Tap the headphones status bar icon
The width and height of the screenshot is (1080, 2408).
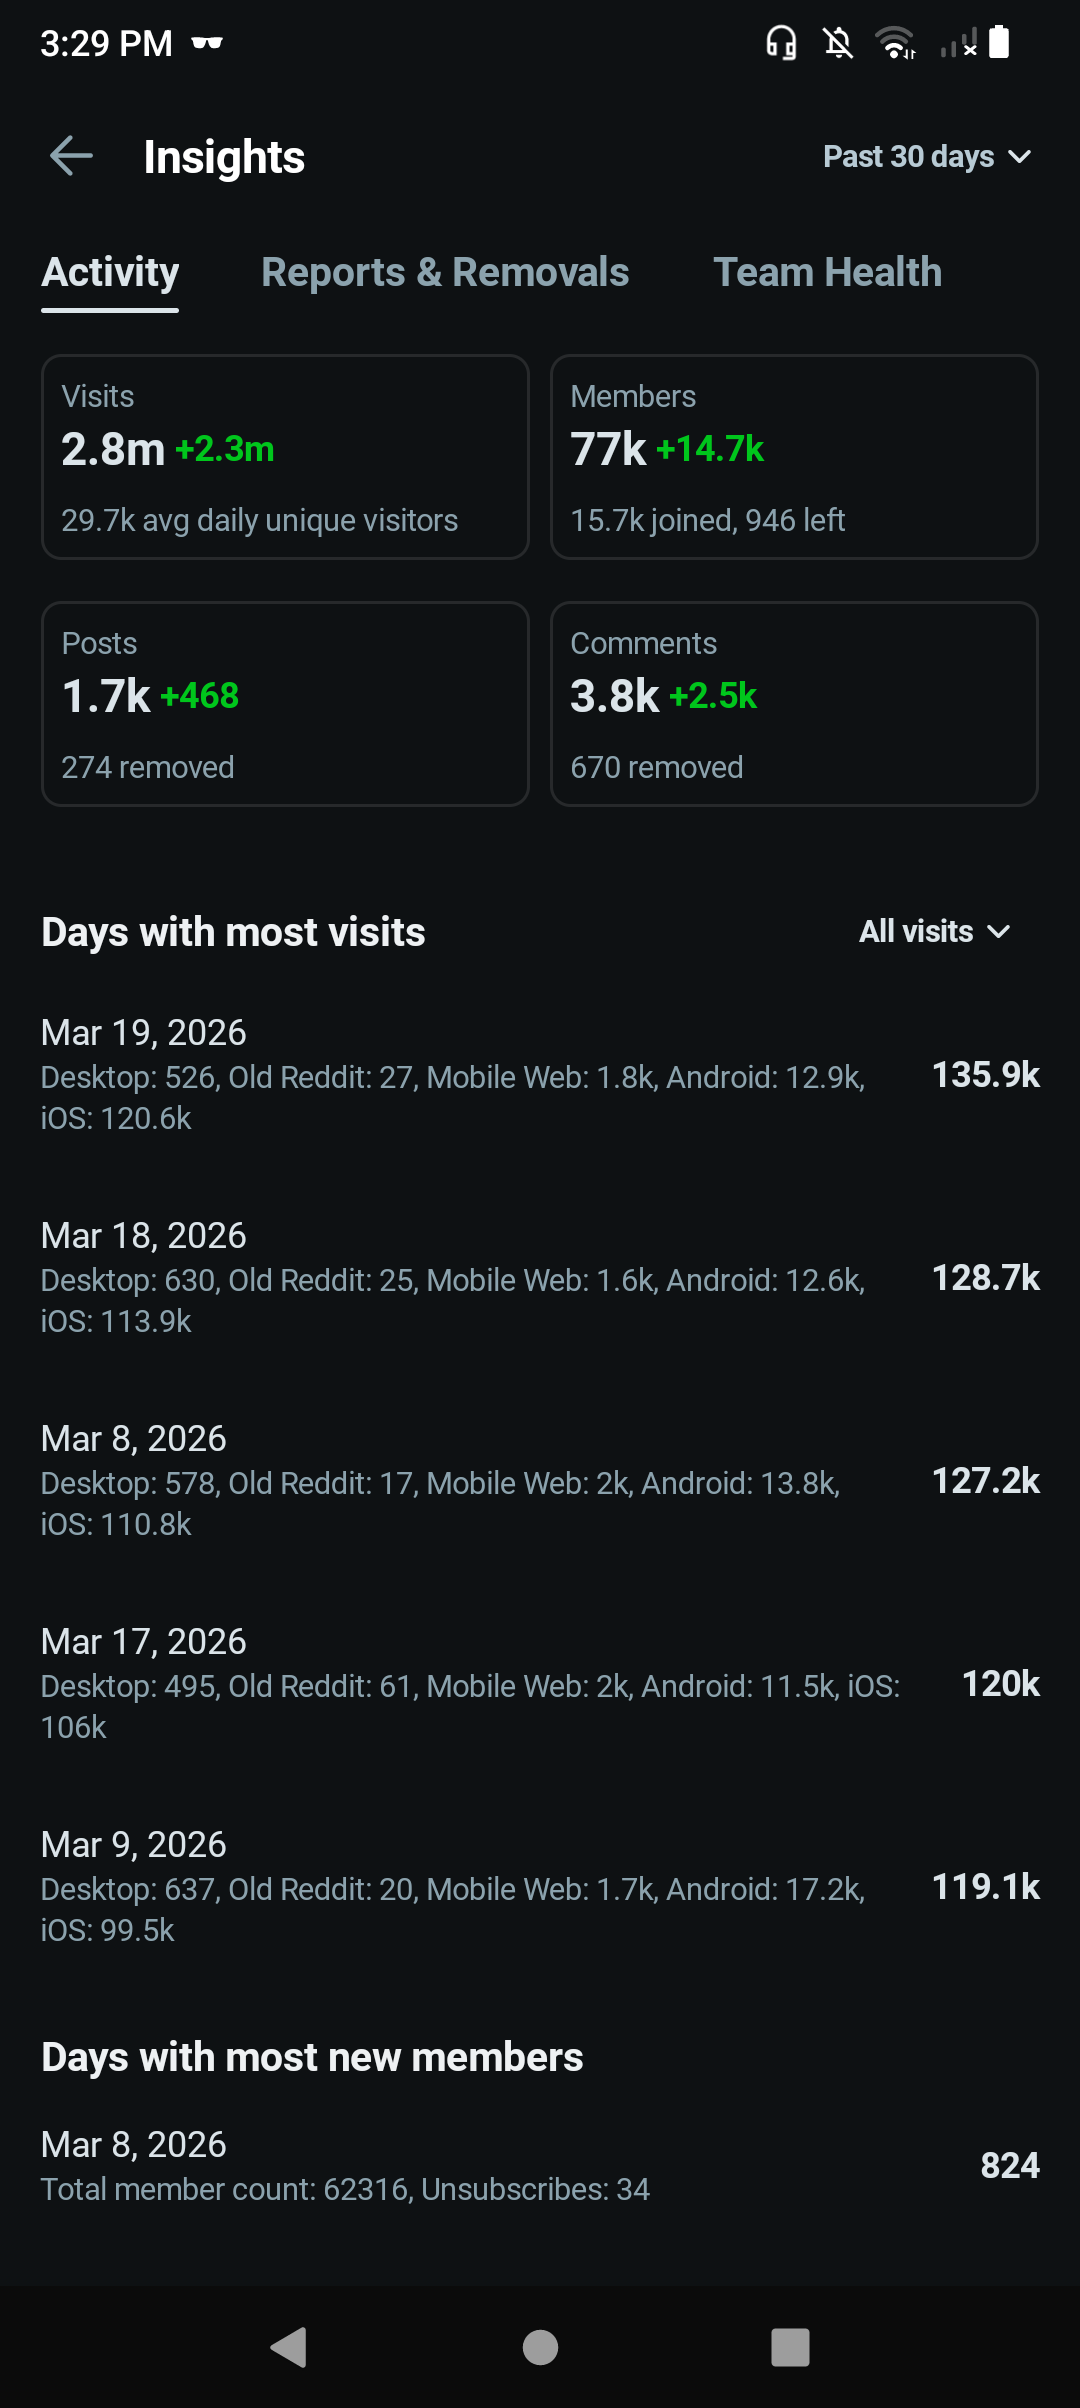coord(781,43)
